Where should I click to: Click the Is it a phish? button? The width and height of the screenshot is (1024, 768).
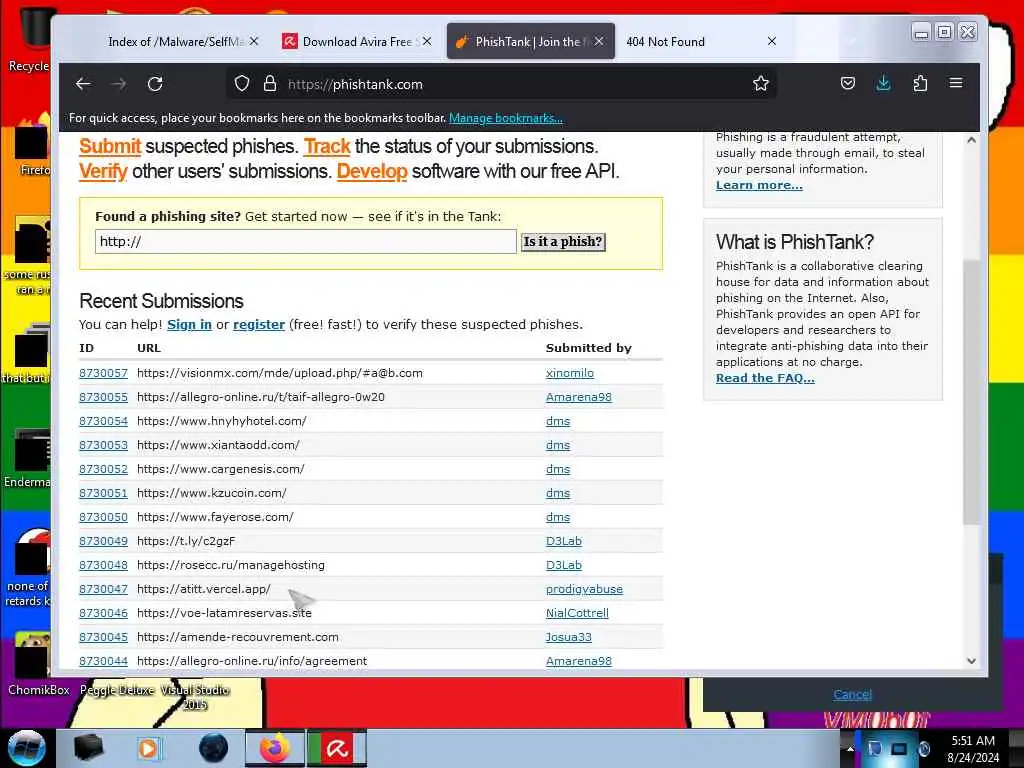(563, 242)
